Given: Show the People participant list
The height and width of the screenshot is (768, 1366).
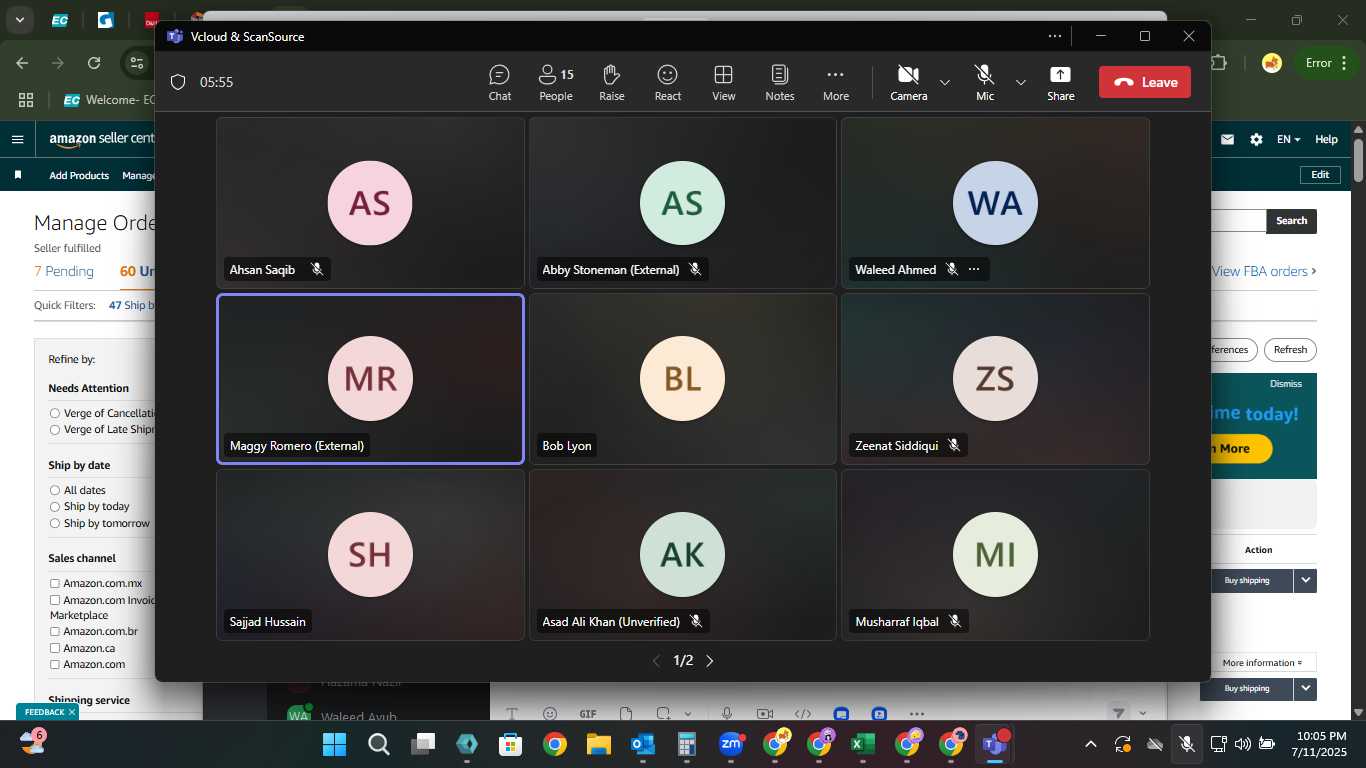Looking at the screenshot, I should coord(556,82).
